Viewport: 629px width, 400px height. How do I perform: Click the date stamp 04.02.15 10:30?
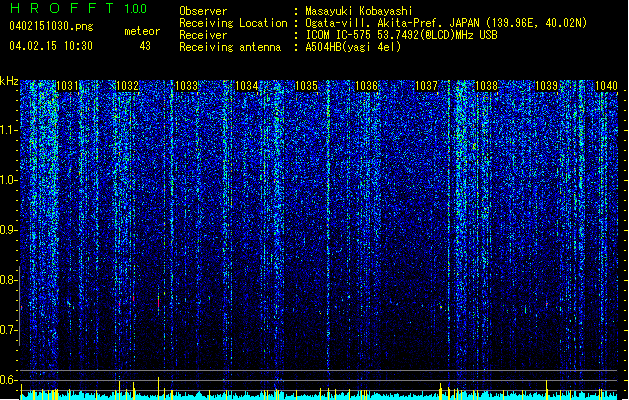click(x=51, y=46)
